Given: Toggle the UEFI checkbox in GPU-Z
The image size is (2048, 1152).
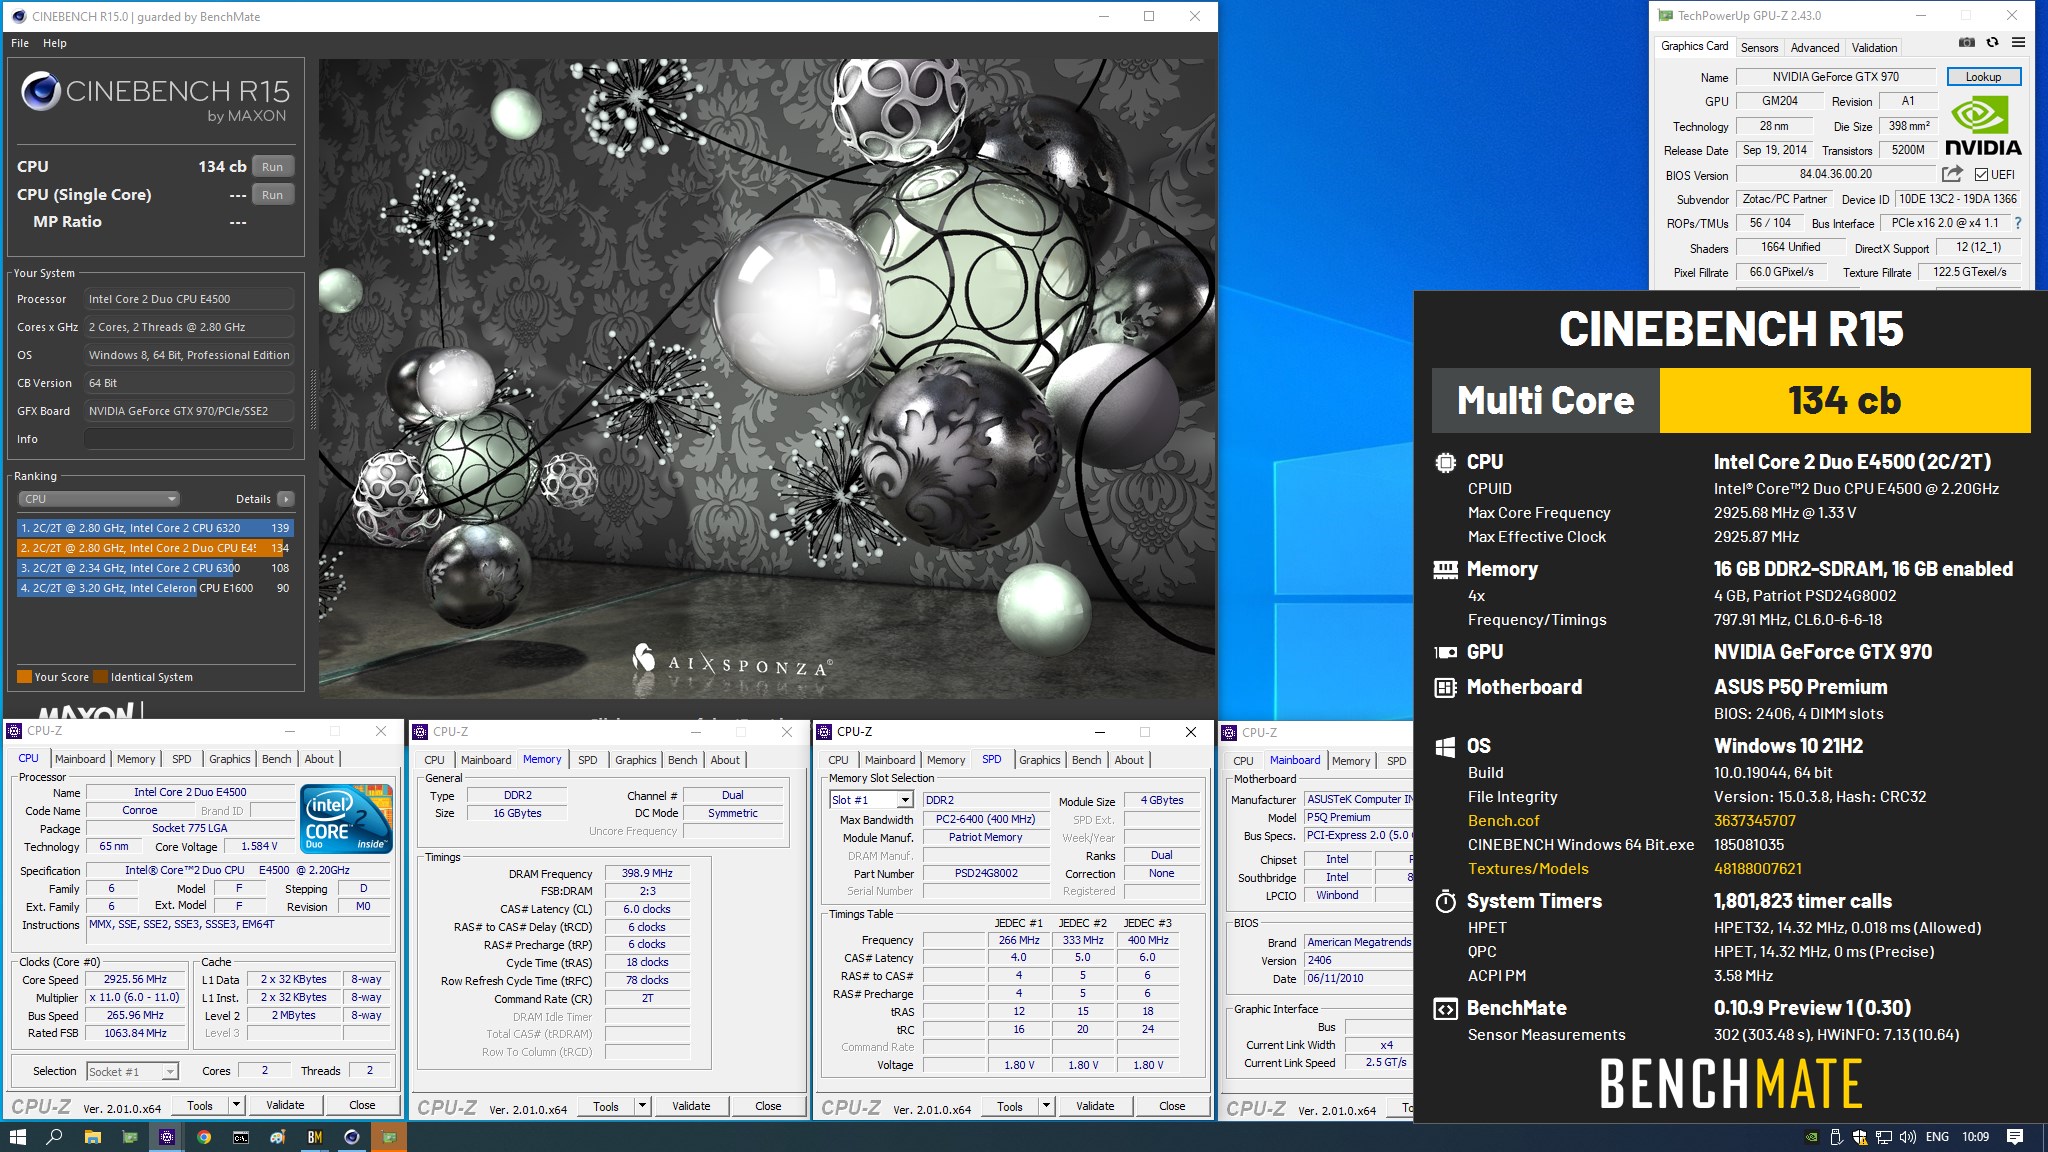Looking at the screenshot, I should coord(1981,174).
